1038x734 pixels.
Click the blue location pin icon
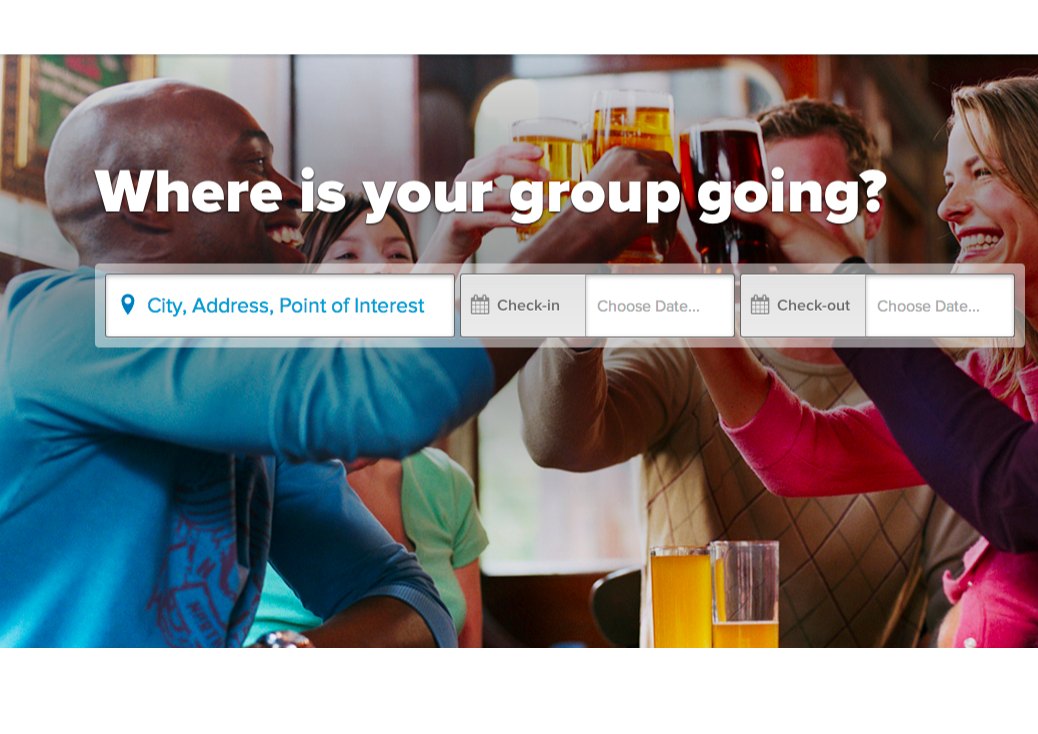pos(128,304)
